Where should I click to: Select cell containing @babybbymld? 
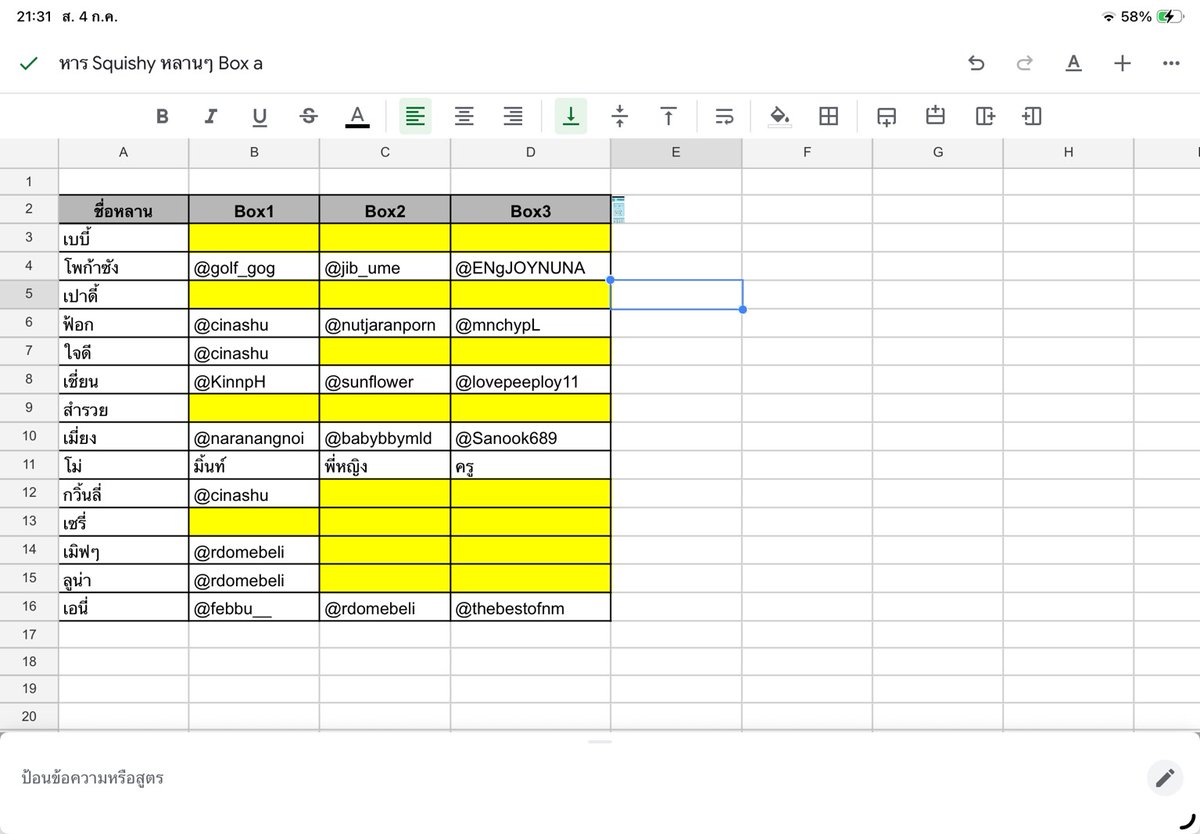pyautogui.click(x=385, y=437)
